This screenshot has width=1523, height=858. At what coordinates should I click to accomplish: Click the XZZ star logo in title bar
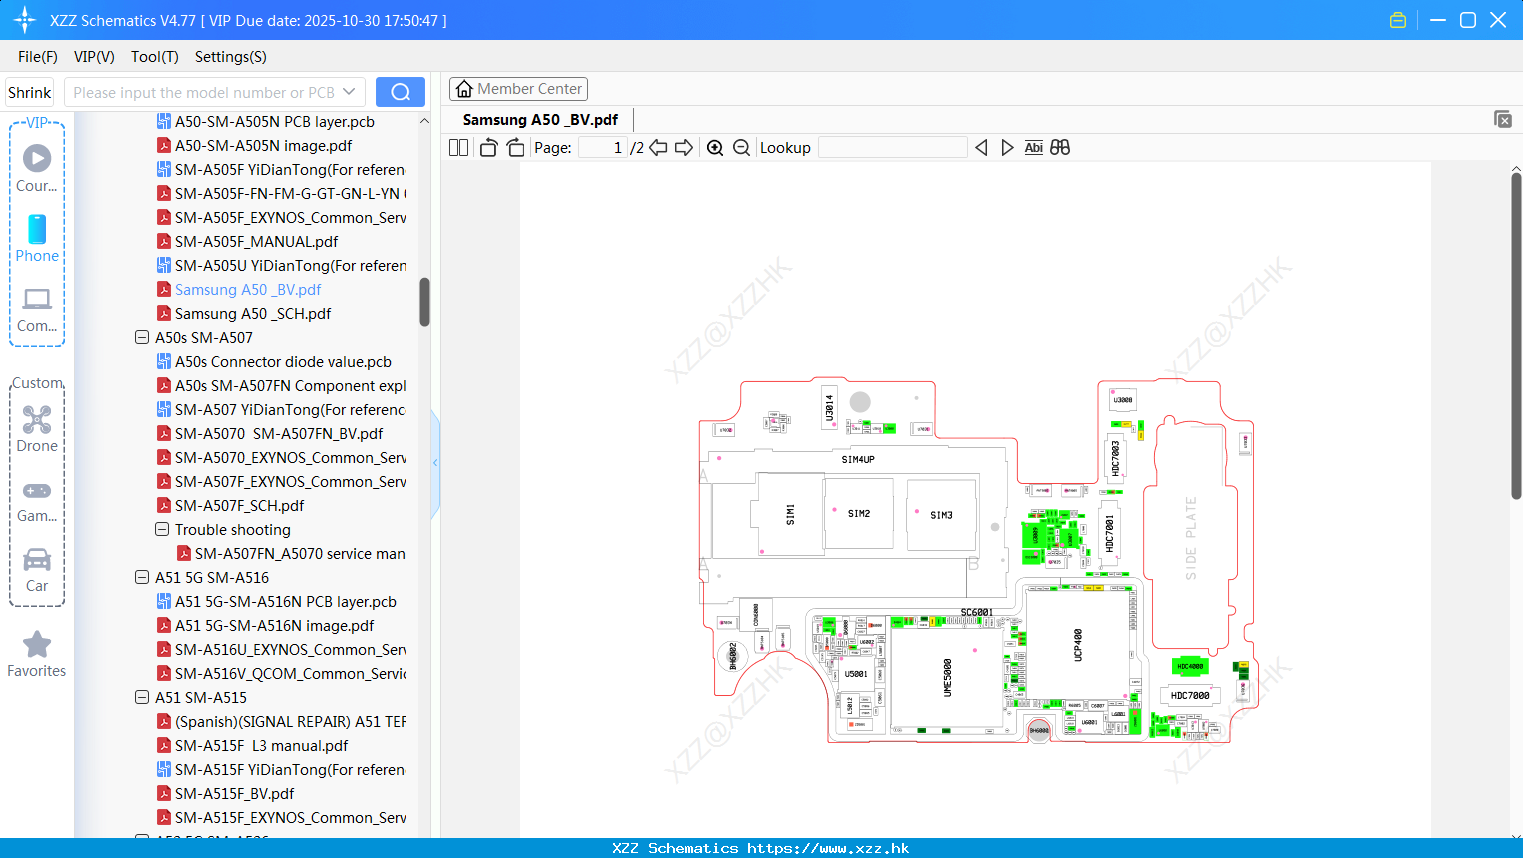[25, 20]
